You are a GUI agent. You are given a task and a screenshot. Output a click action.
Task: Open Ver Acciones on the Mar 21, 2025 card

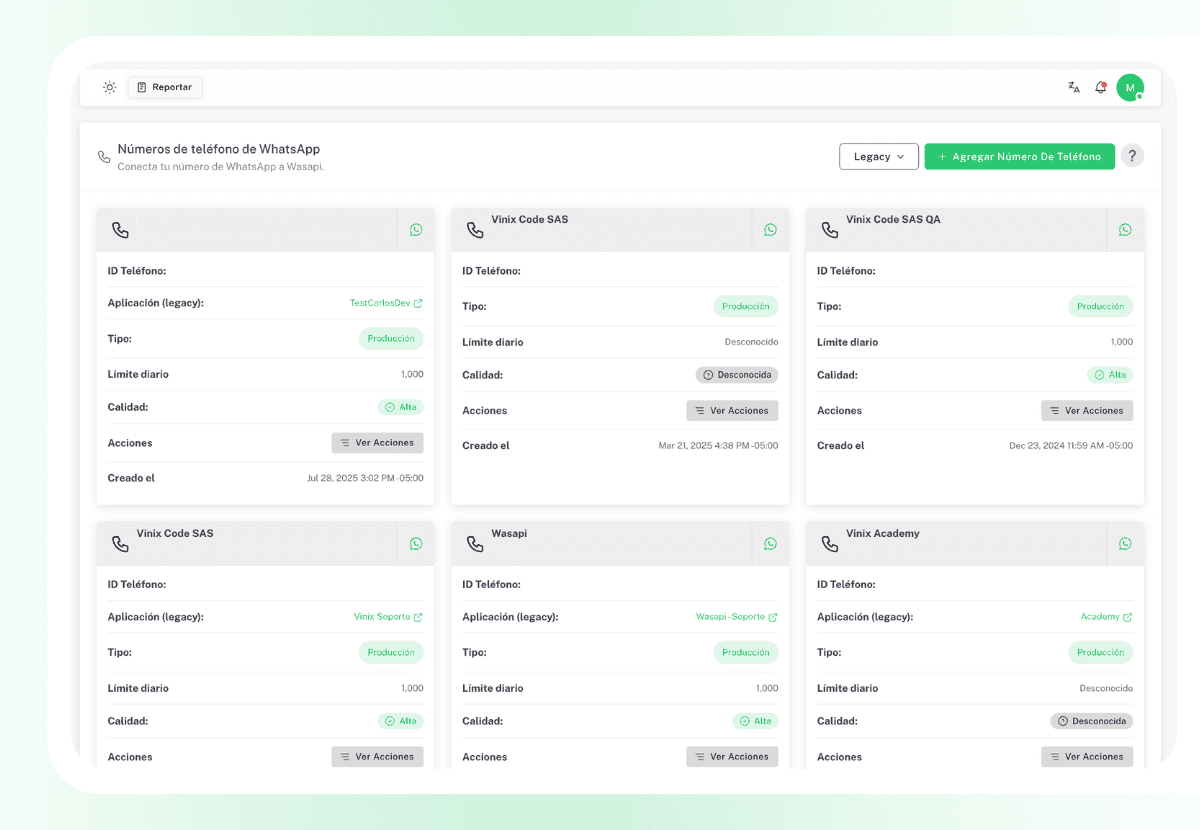point(732,411)
